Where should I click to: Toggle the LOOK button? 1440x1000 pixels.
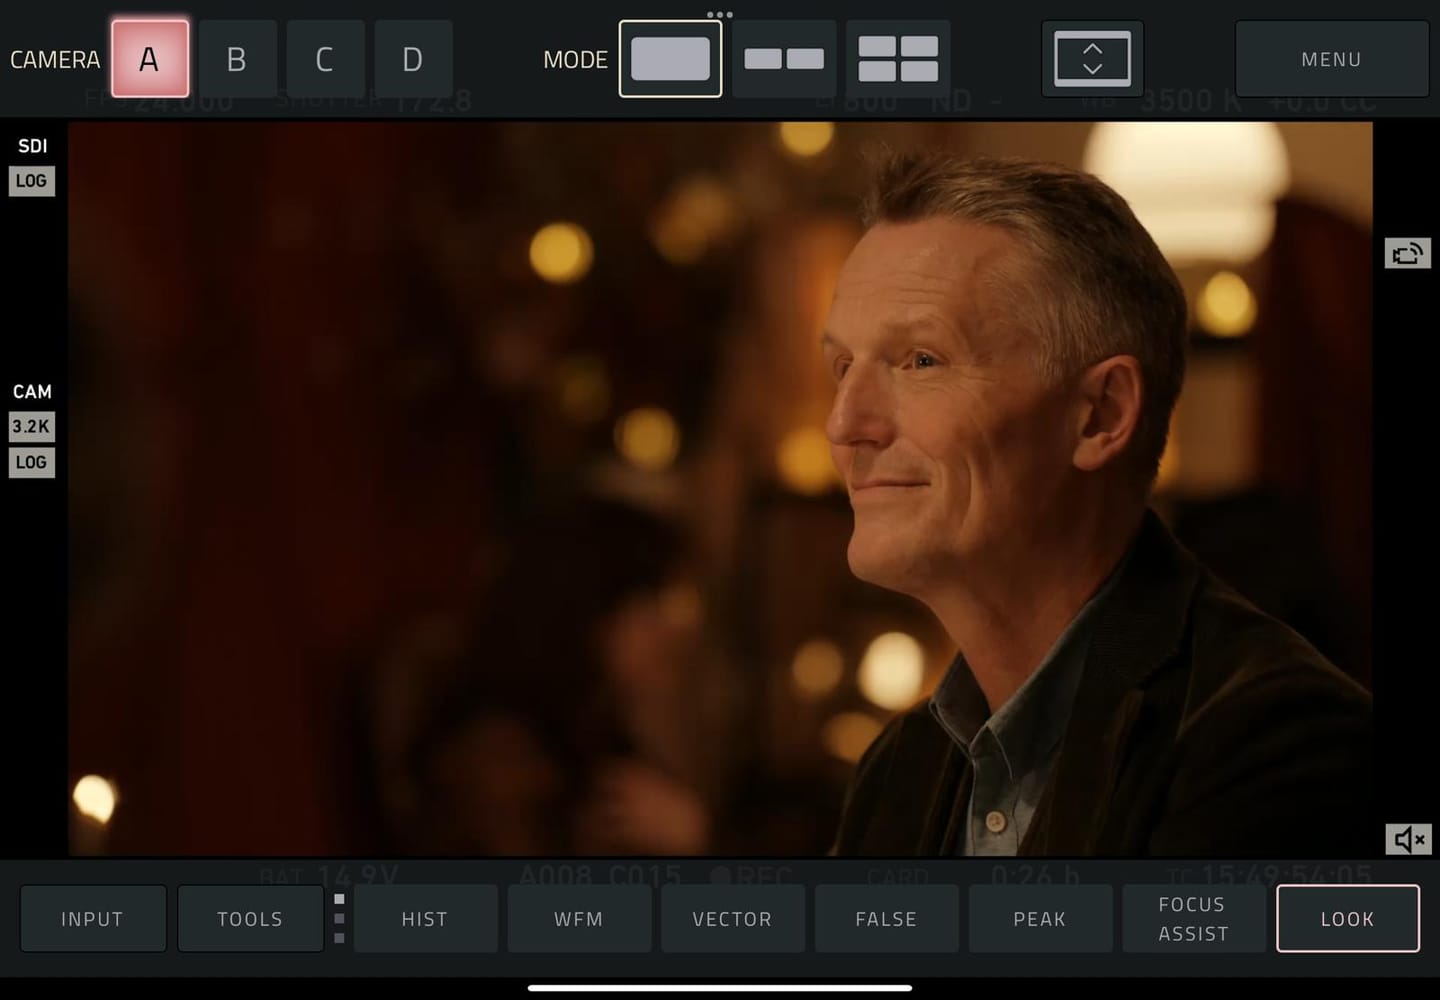[x=1348, y=918]
